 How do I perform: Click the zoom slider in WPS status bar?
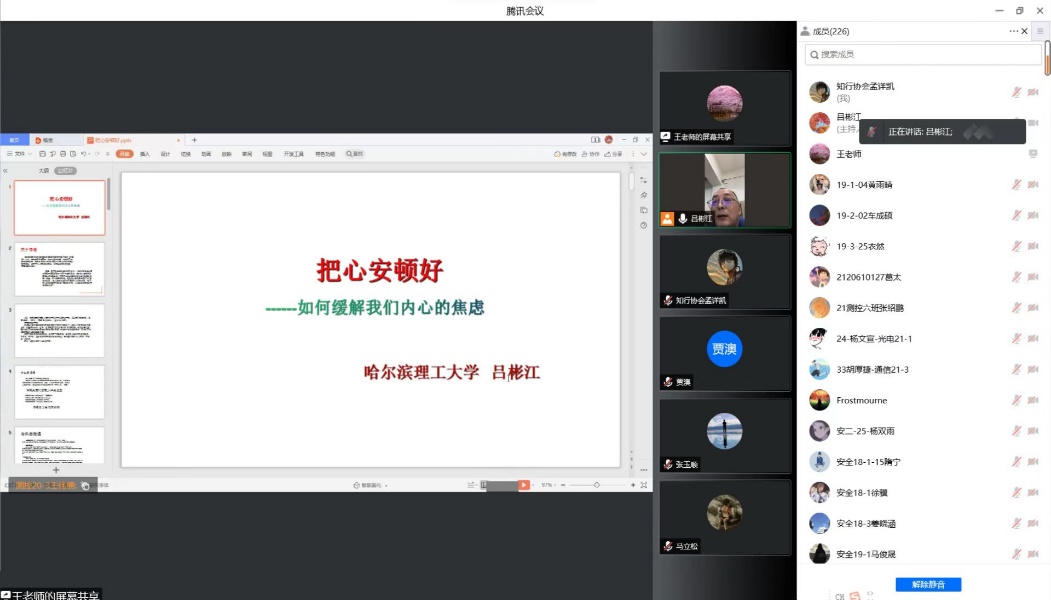[x=597, y=485]
